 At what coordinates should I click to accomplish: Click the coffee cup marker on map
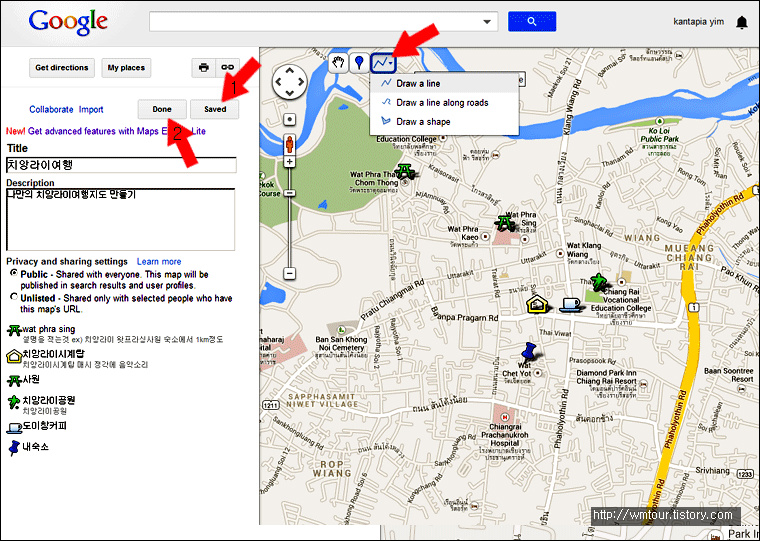(569, 305)
